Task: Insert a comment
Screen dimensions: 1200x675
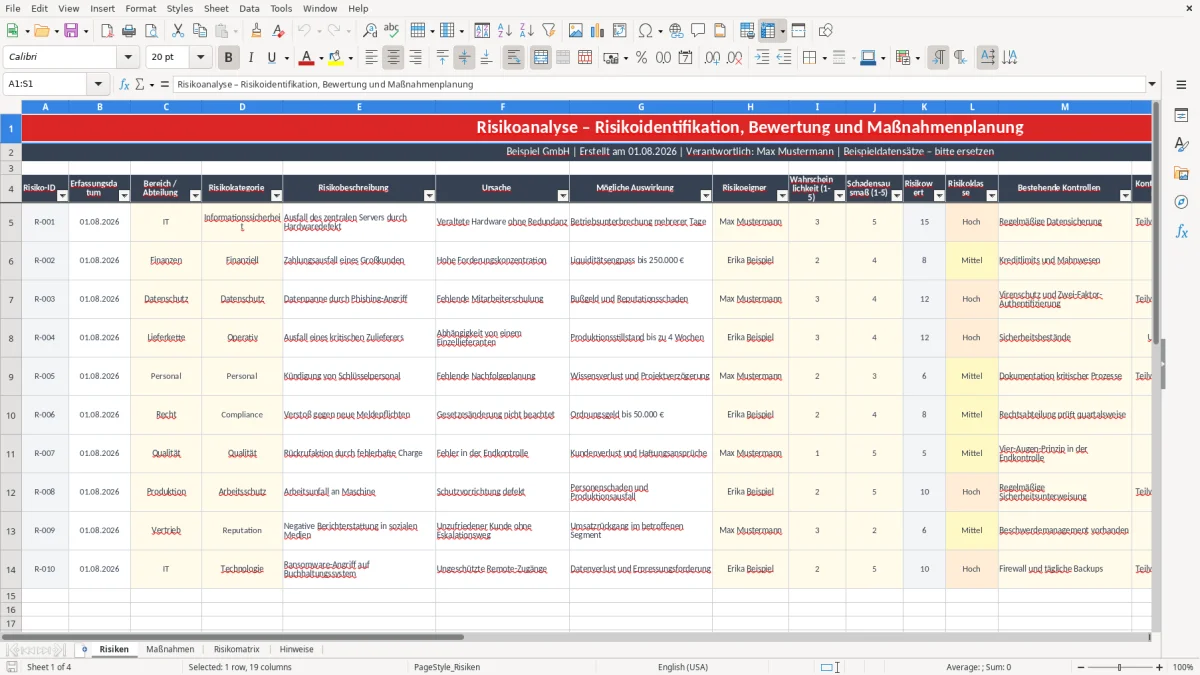Action: point(698,31)
